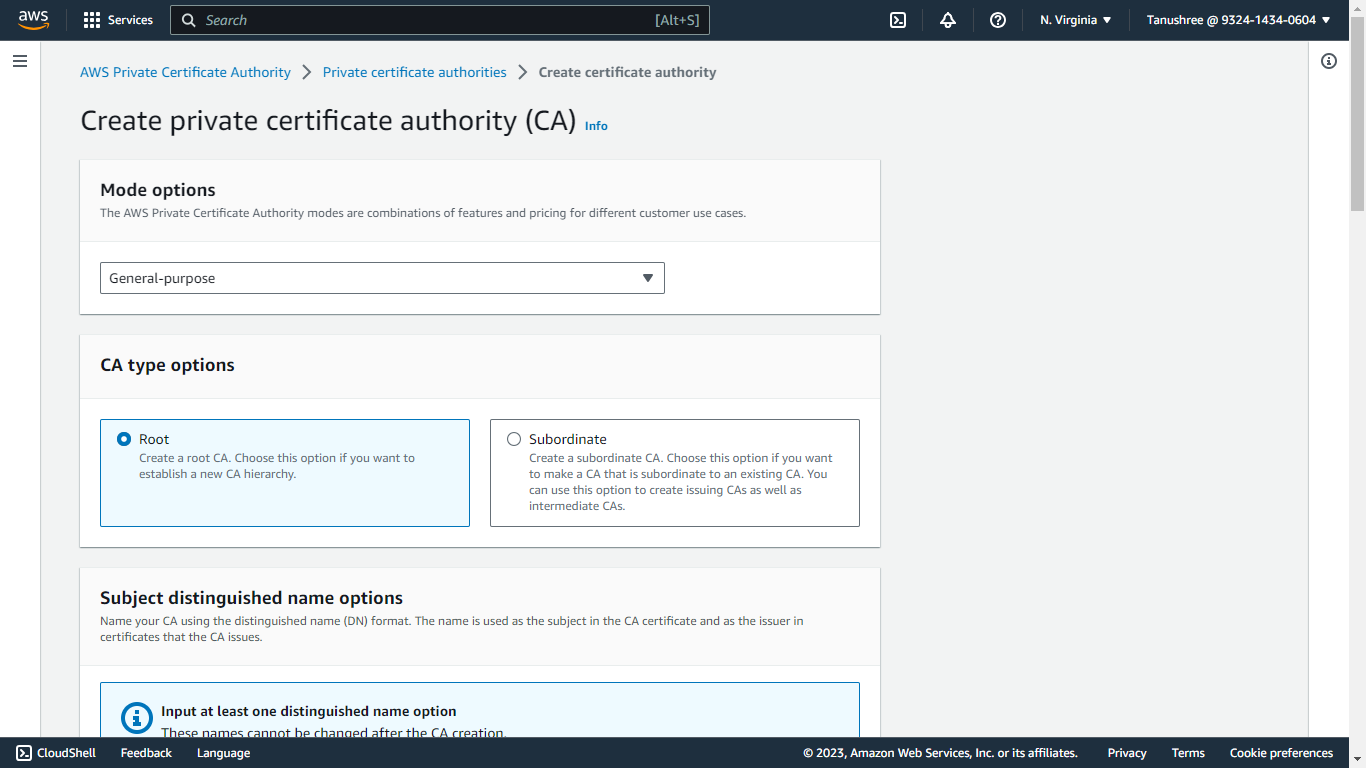The image size is (1366, 768).
Task: Open the help question mark menu
Action: 998,20
